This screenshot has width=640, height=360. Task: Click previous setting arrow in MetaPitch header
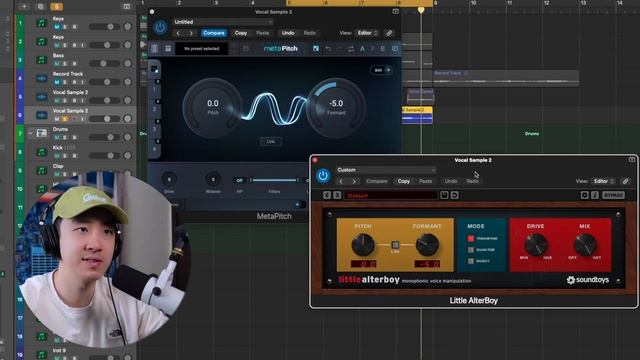point(178,33)
